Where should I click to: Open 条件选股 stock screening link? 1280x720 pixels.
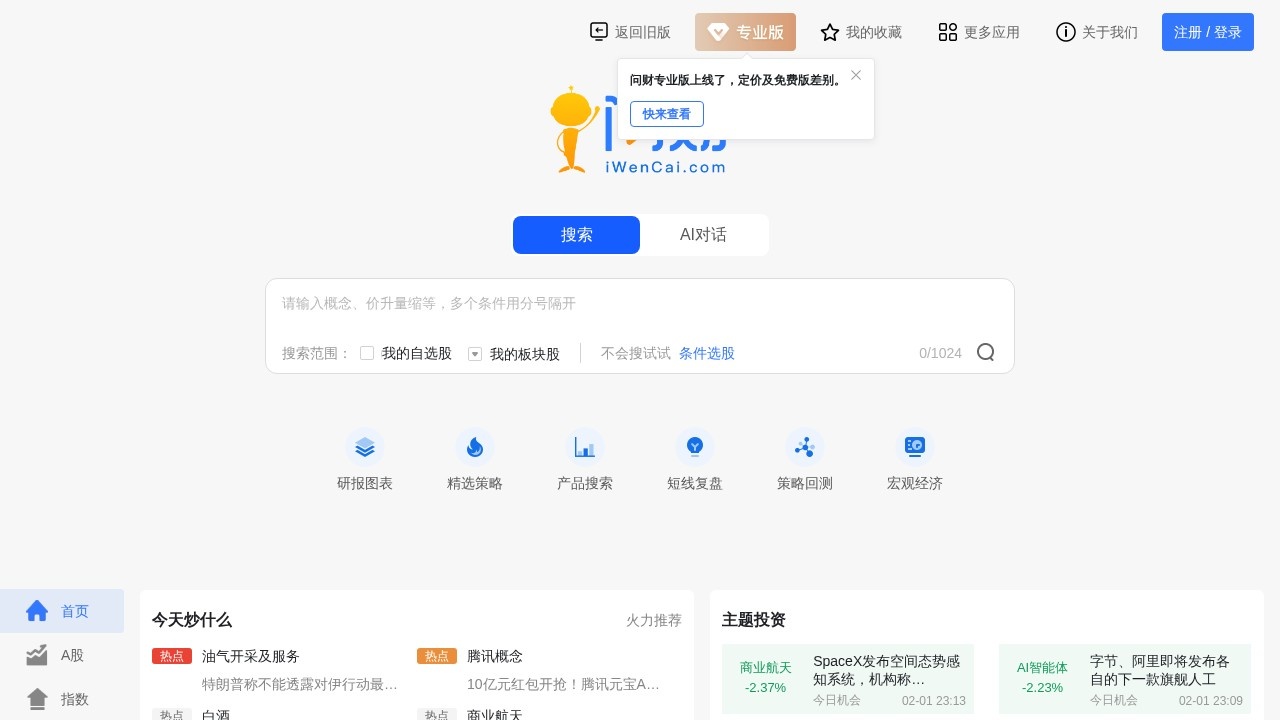707,353
